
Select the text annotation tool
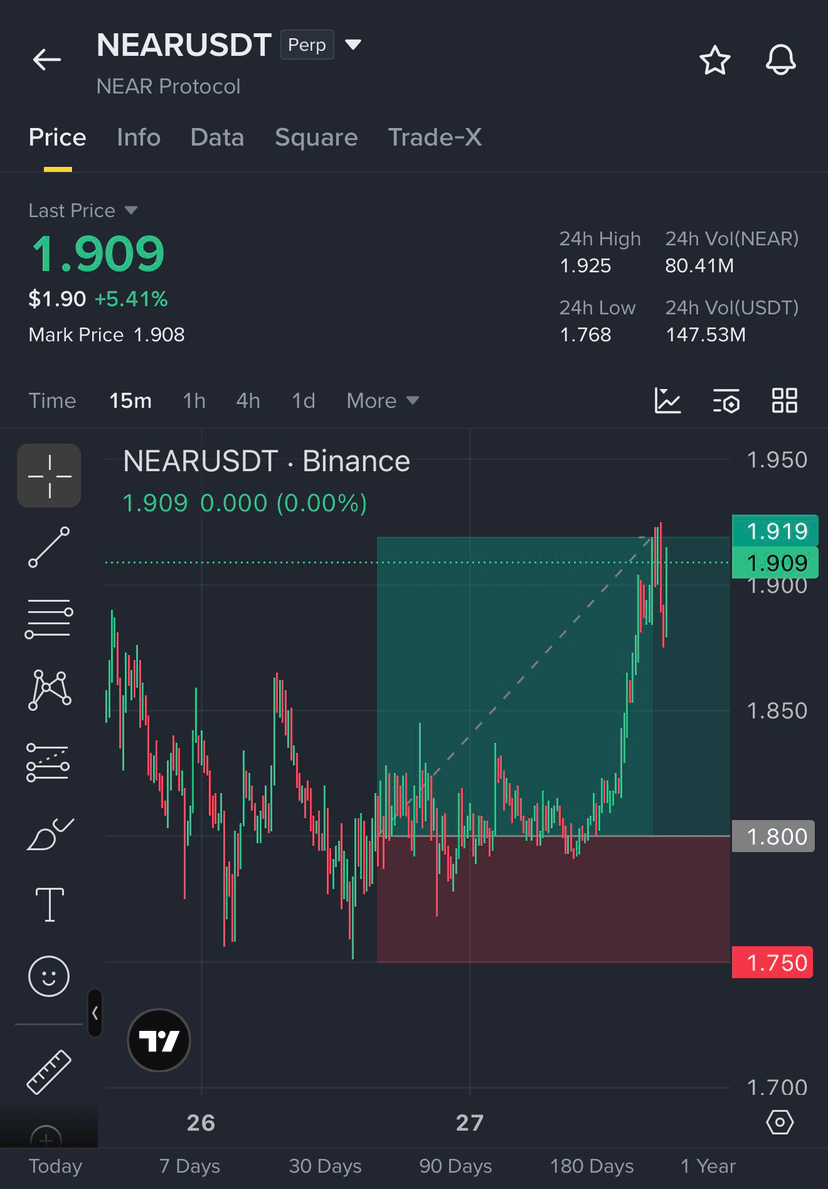click(x=49, y=904)
